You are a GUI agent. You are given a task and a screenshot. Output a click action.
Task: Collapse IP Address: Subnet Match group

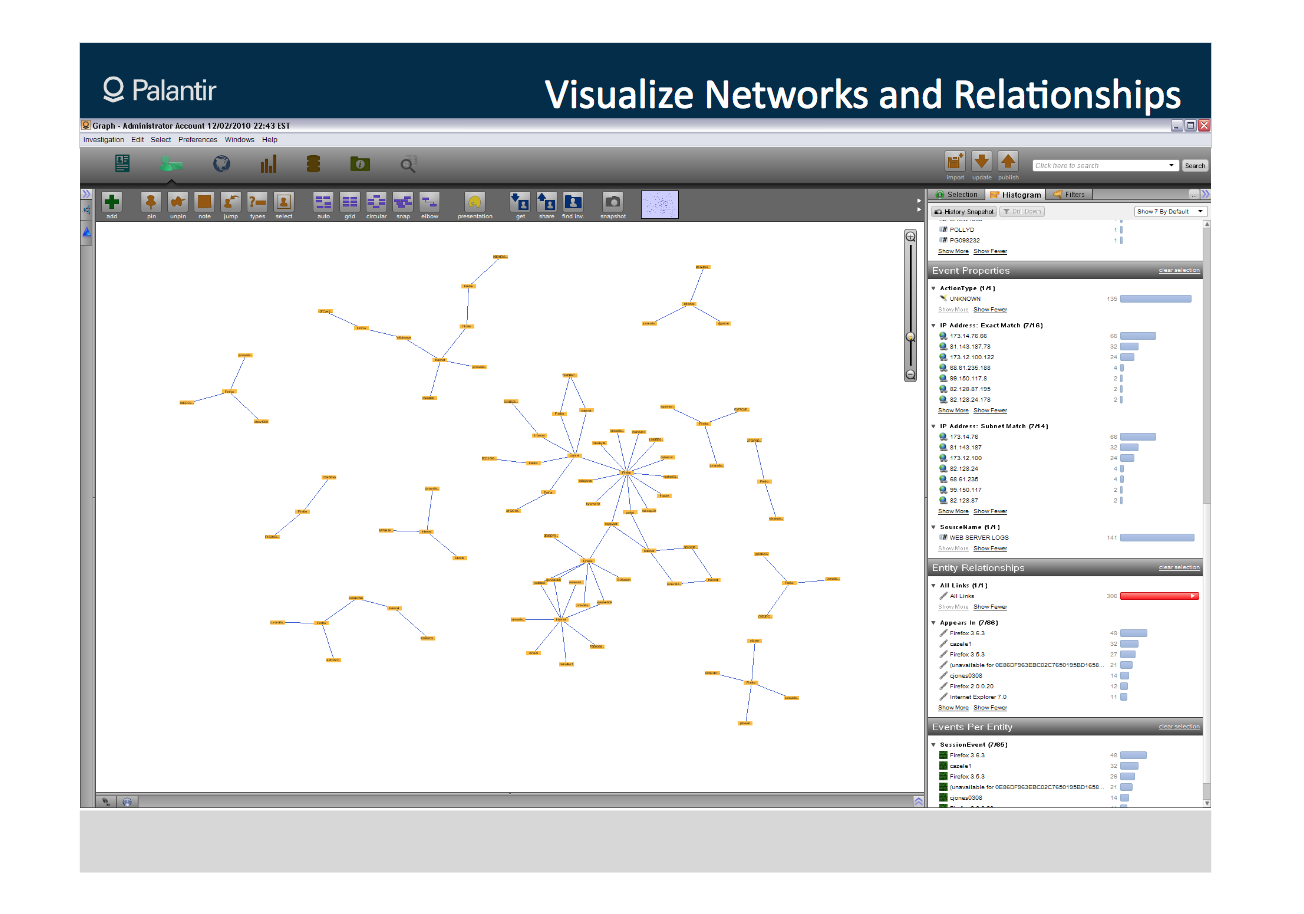click(x=934, y=426)
